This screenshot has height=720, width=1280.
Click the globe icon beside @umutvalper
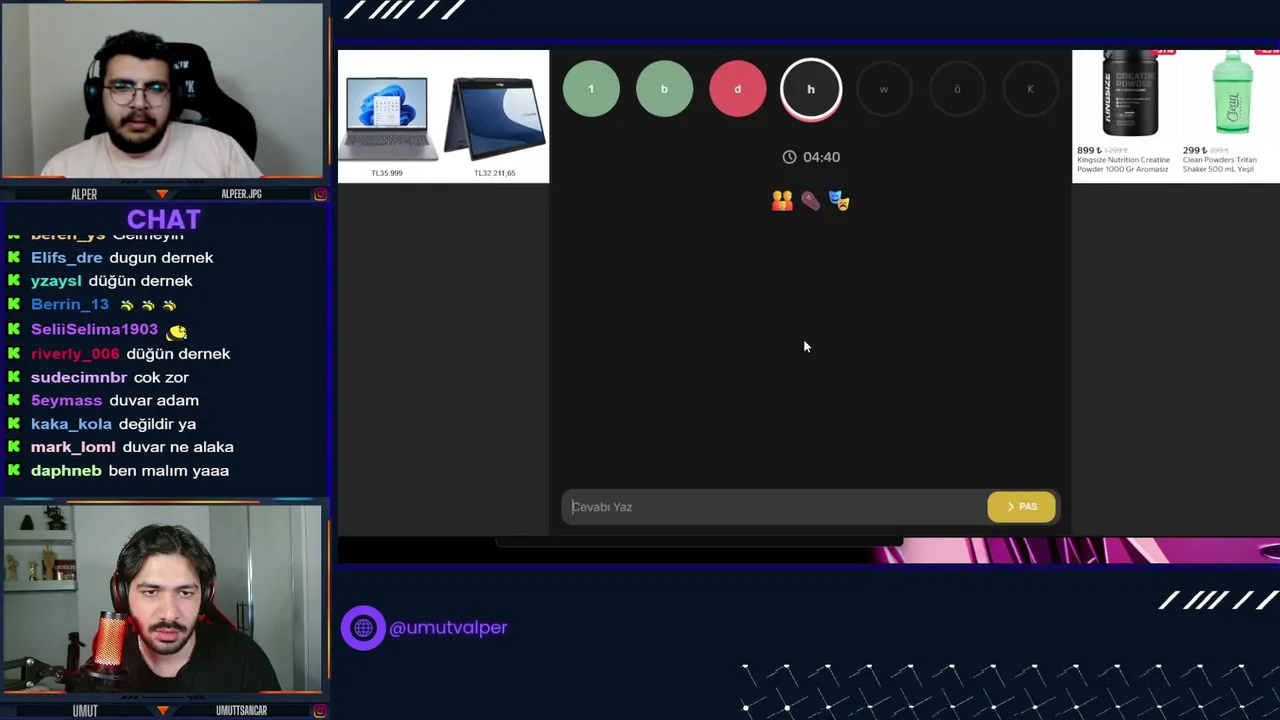(363, 628)
